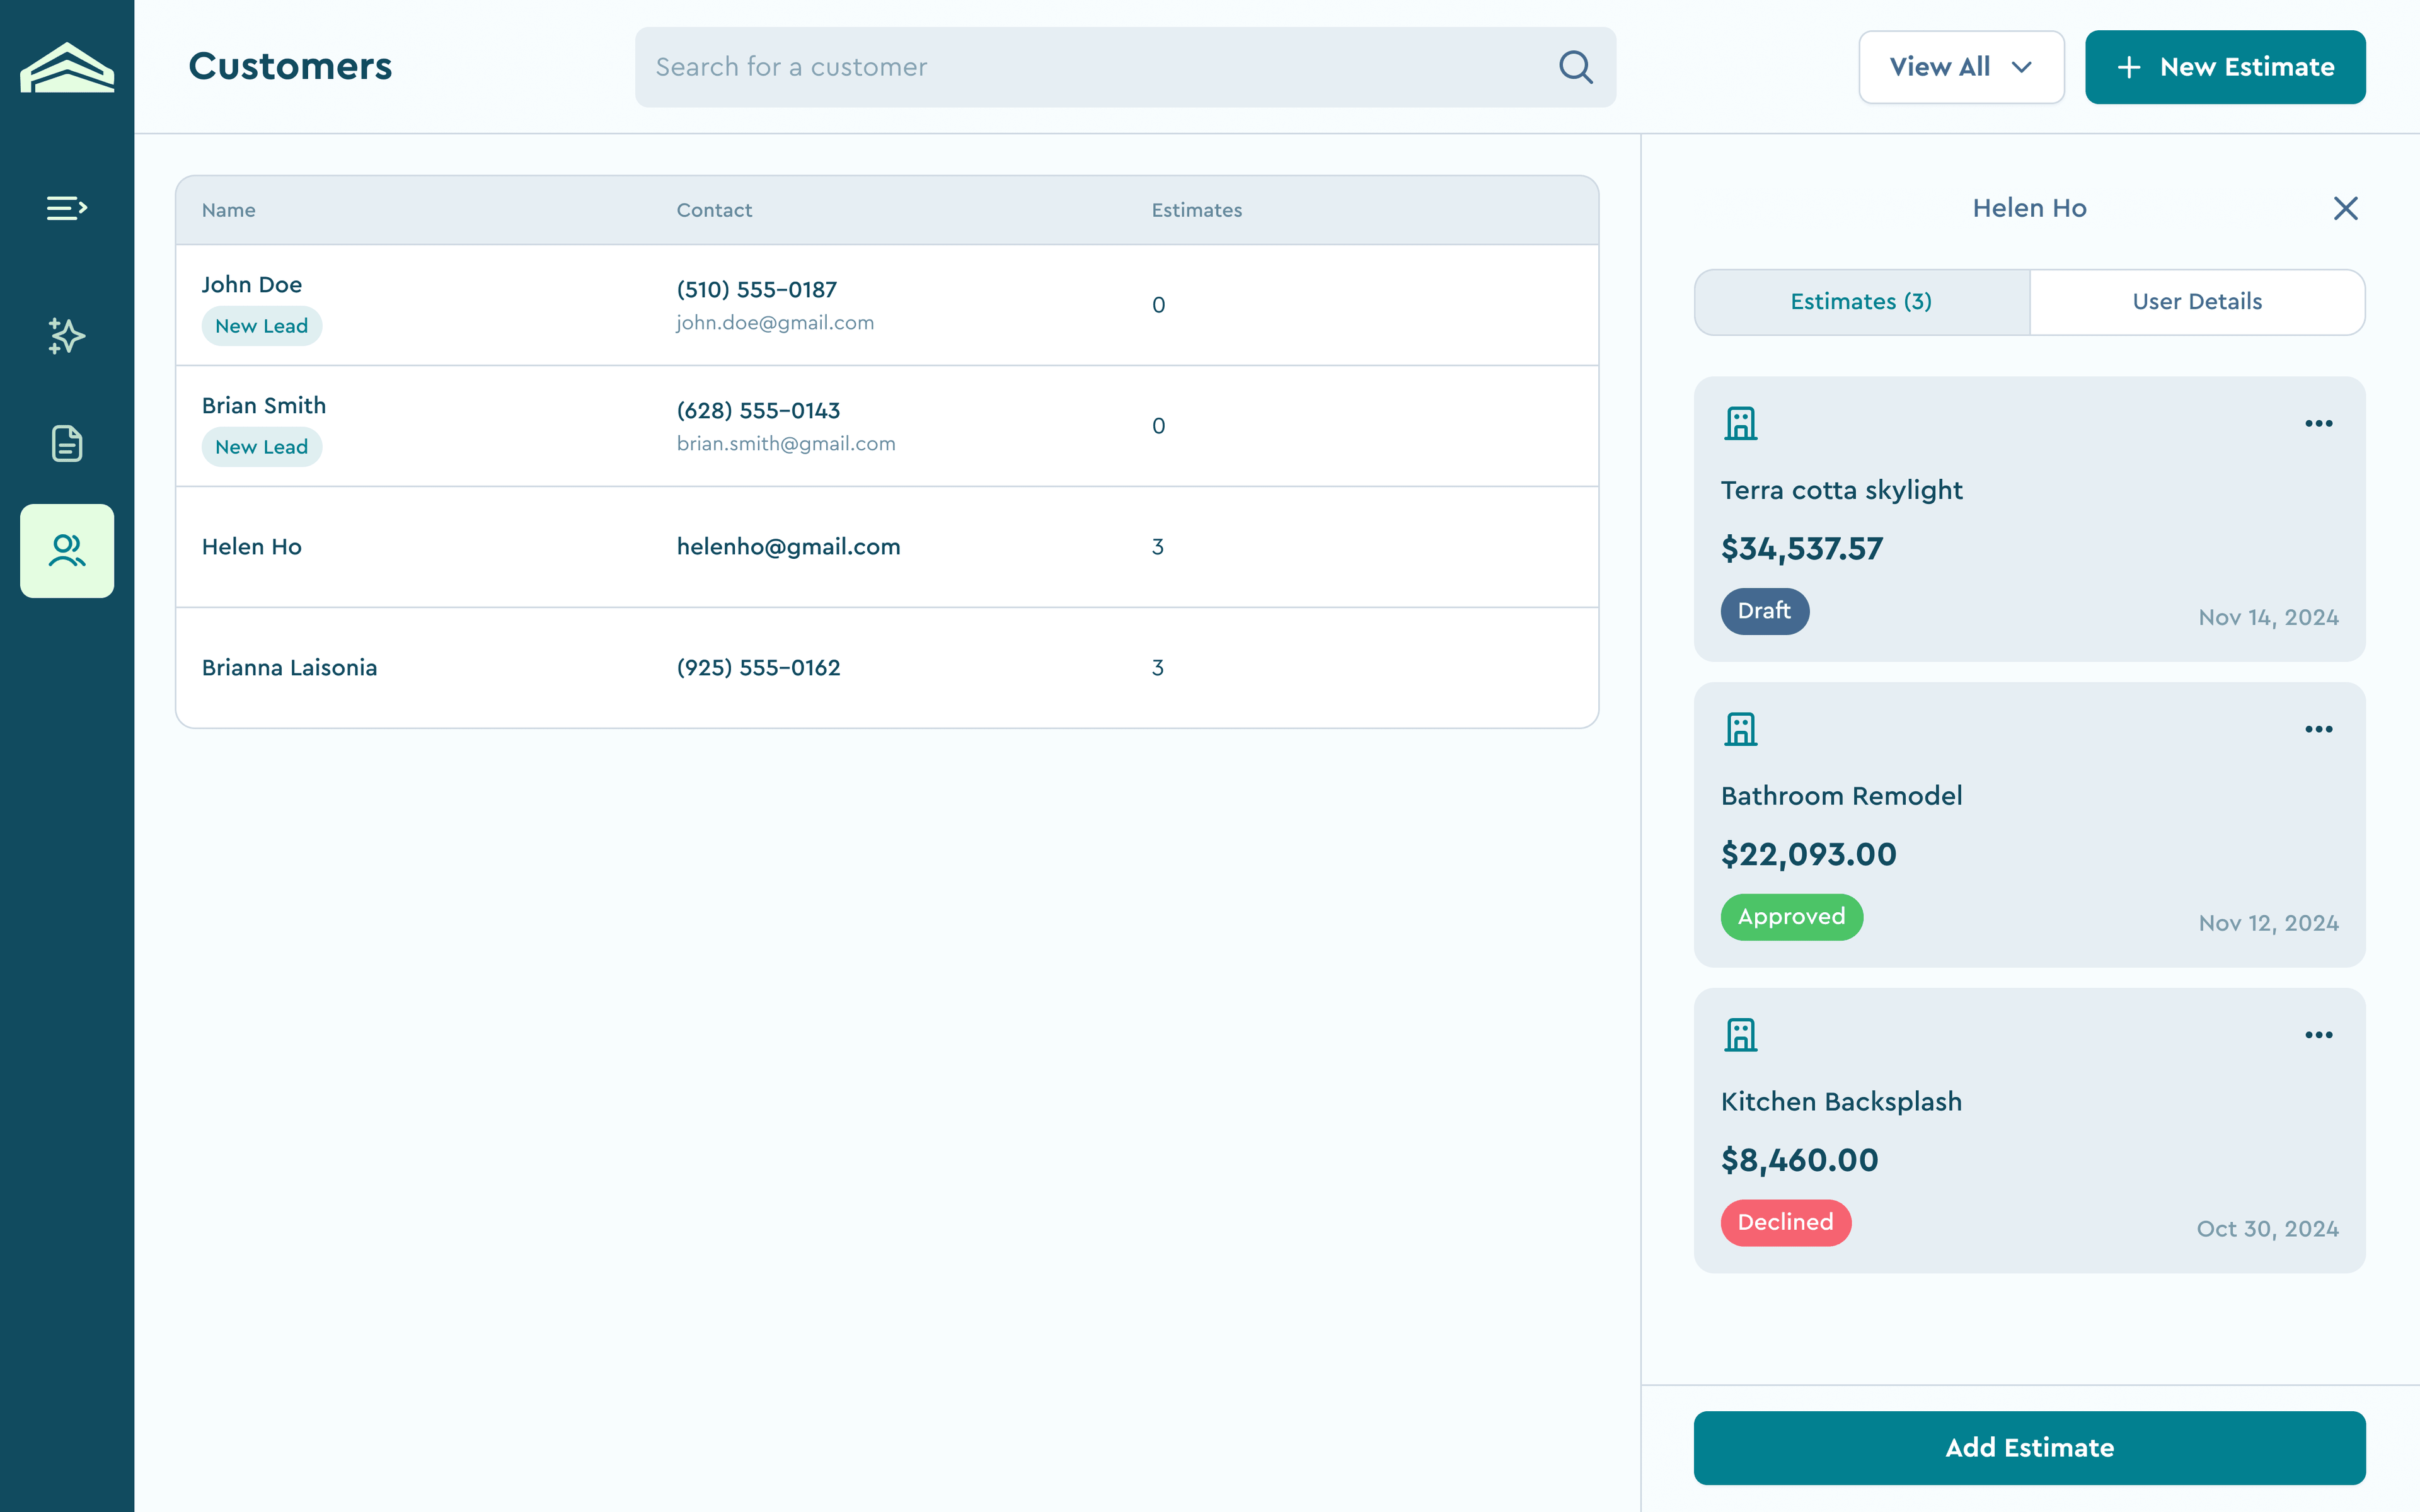Open more options for Bathroom Remodel

[x=2319, y=730]
